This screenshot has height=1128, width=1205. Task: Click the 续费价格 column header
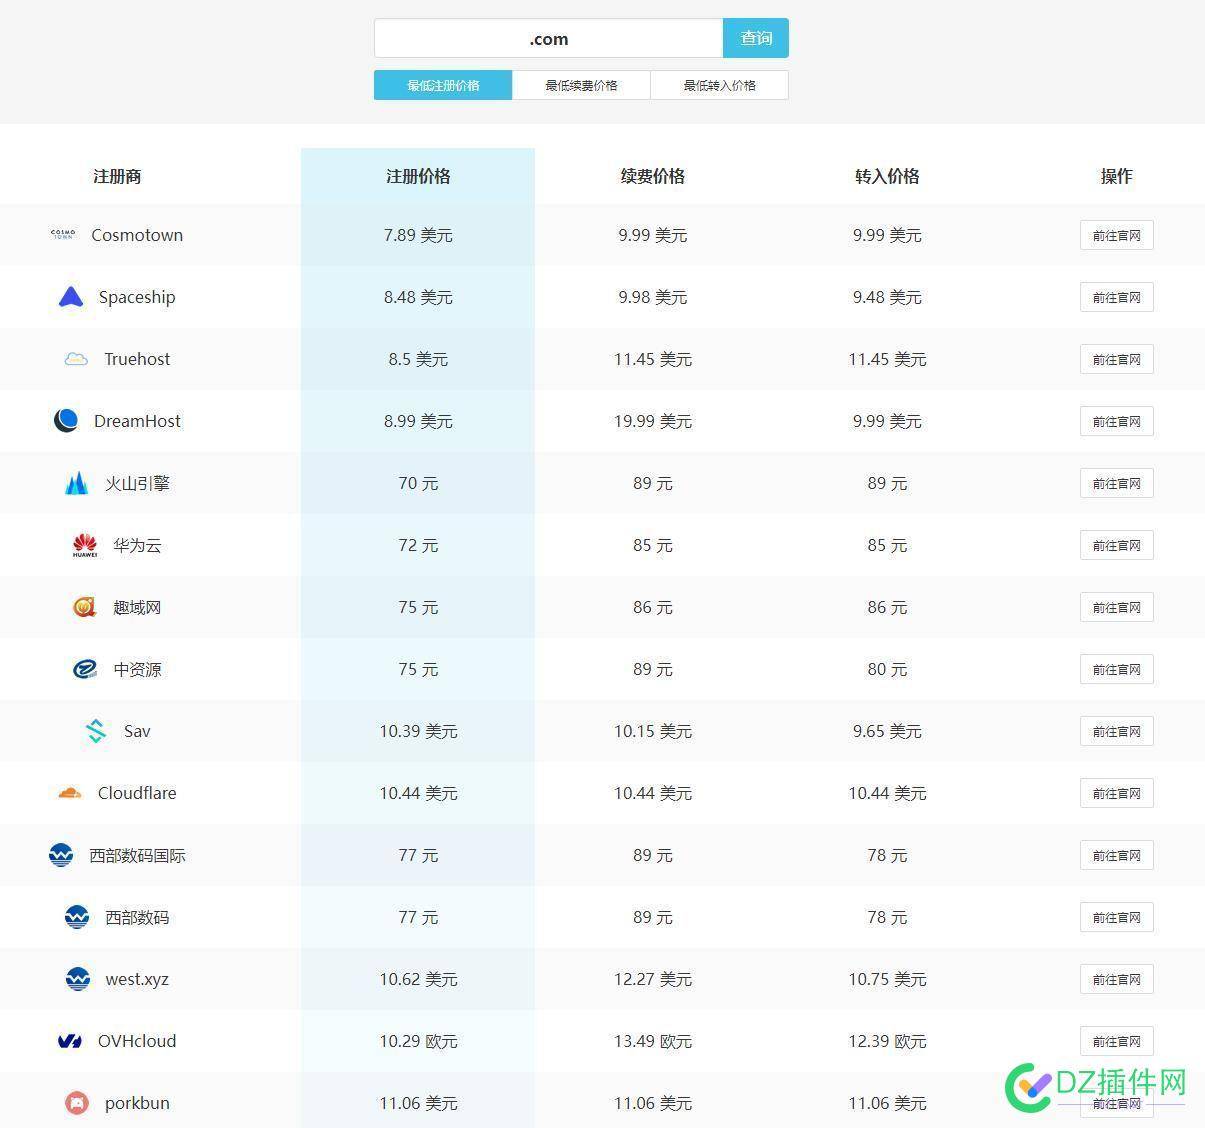[x=652, y=176]
